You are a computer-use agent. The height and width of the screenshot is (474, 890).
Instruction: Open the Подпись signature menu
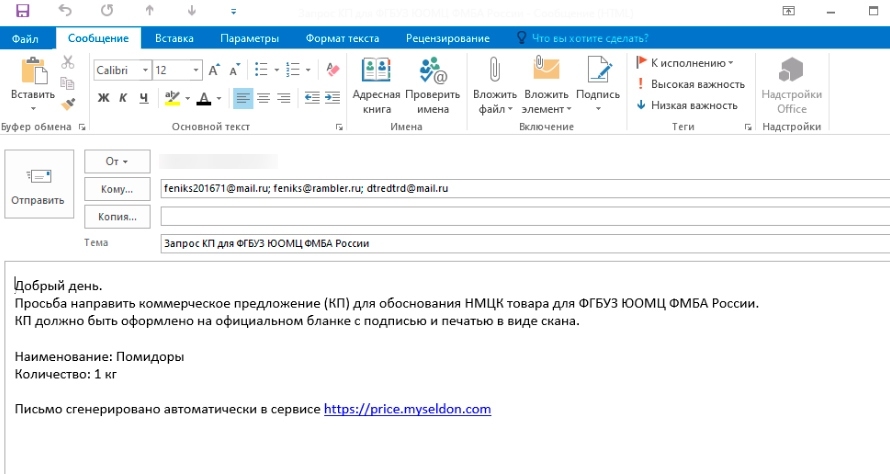(598, 85)
